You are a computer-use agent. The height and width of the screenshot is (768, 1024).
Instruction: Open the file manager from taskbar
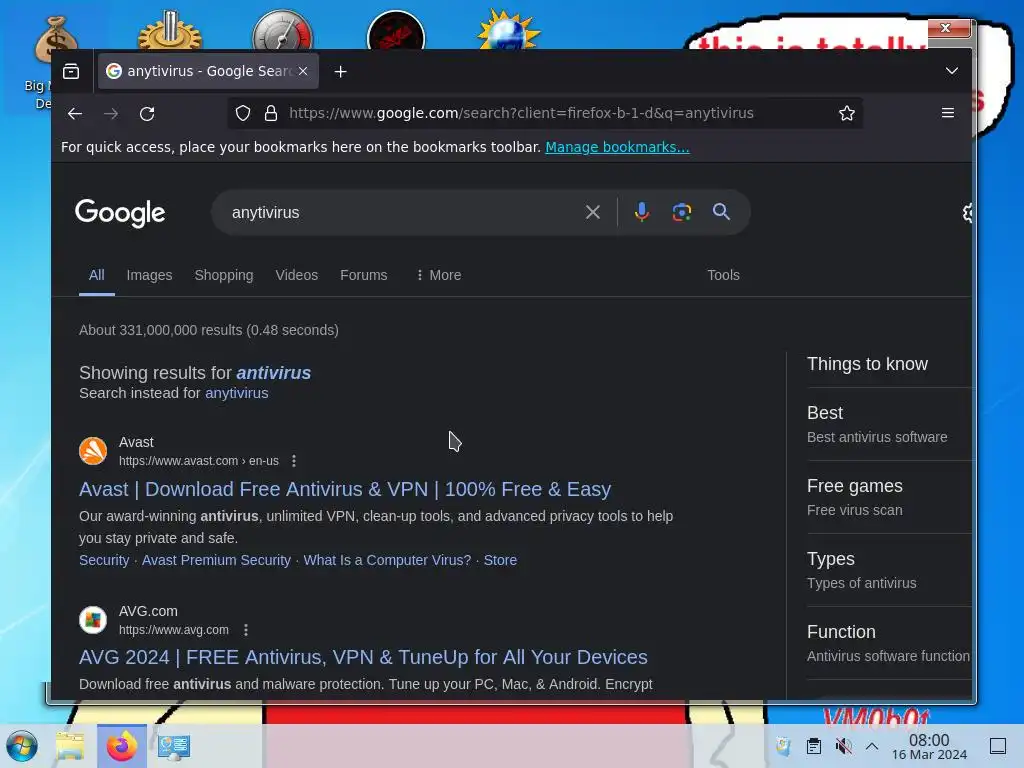point(70,746)
